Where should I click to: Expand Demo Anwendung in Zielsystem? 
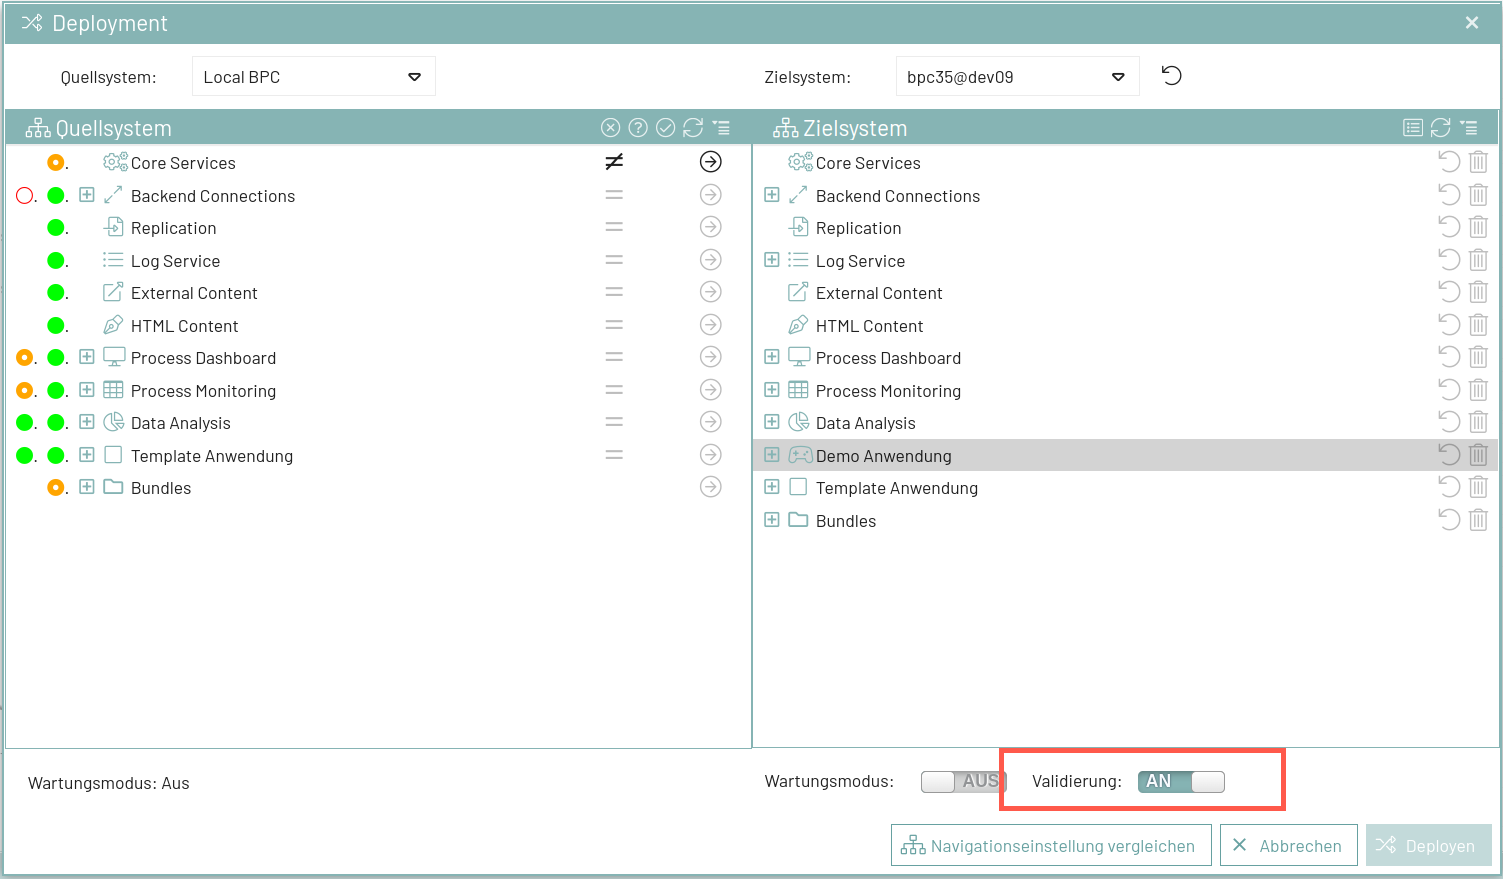pos(772,455)
